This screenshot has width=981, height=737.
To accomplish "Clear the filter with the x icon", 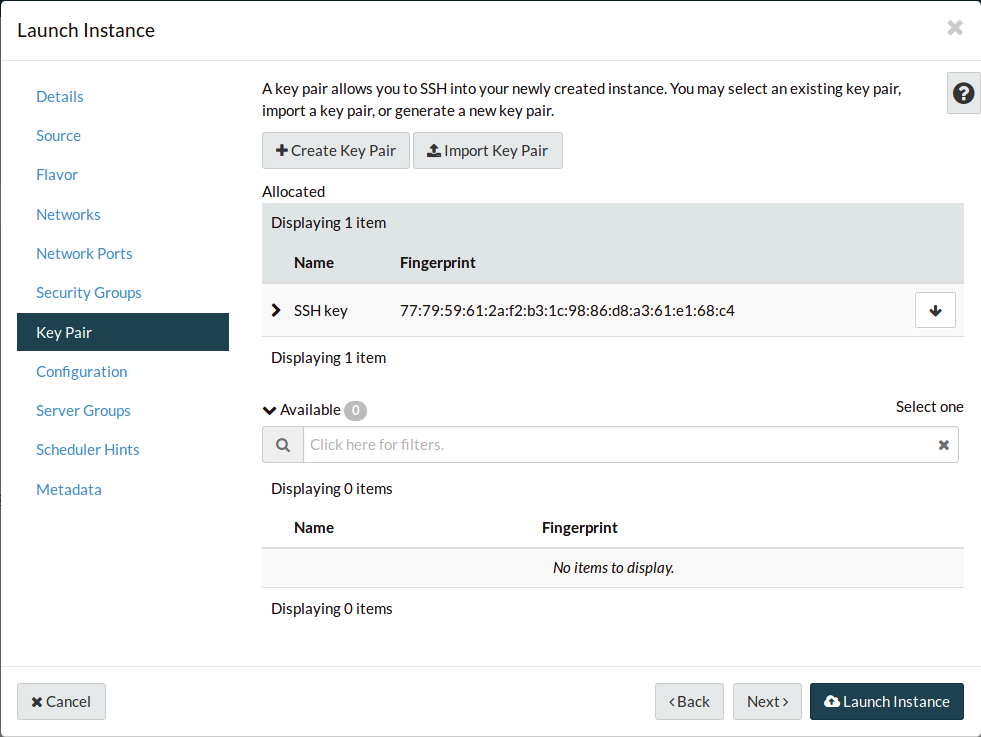I will 943,445.
